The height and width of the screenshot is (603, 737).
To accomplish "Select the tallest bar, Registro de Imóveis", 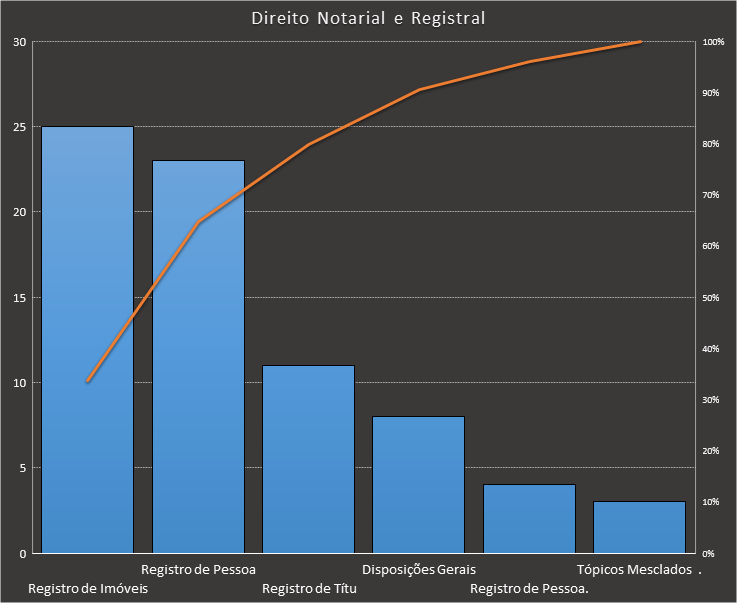I will [x=87, y=340].
